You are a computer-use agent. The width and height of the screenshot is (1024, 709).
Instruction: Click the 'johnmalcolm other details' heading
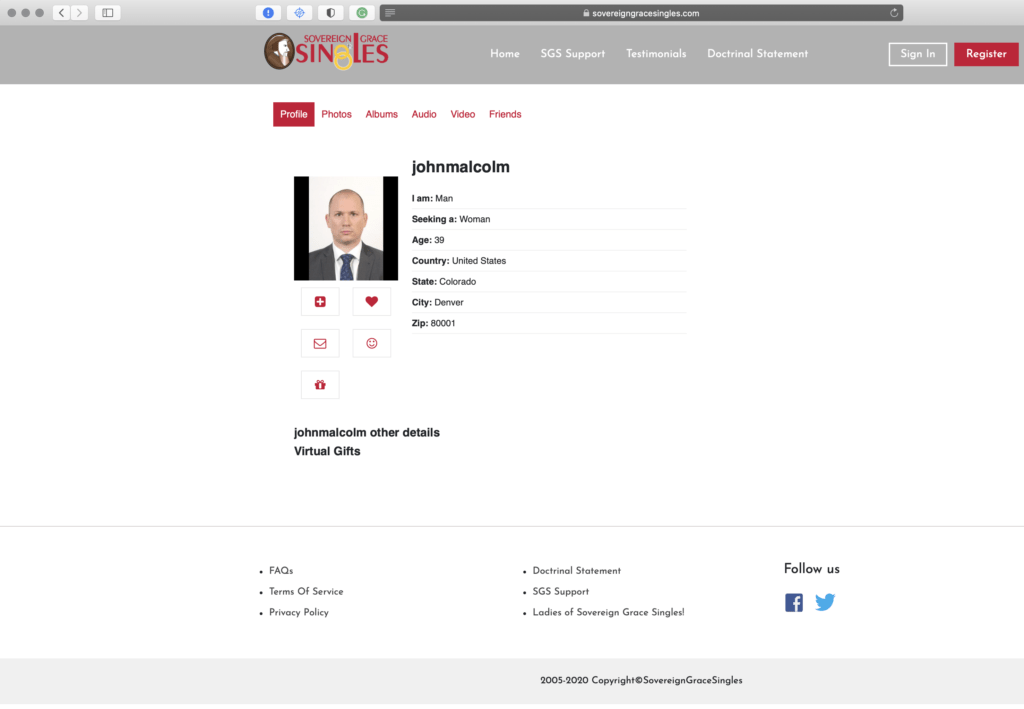click(367, 433)
